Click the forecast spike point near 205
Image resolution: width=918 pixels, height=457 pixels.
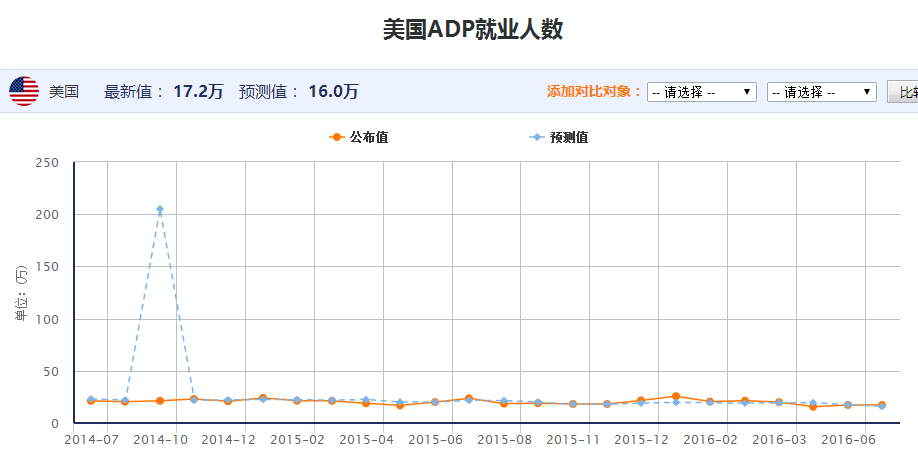pos(160,209)
